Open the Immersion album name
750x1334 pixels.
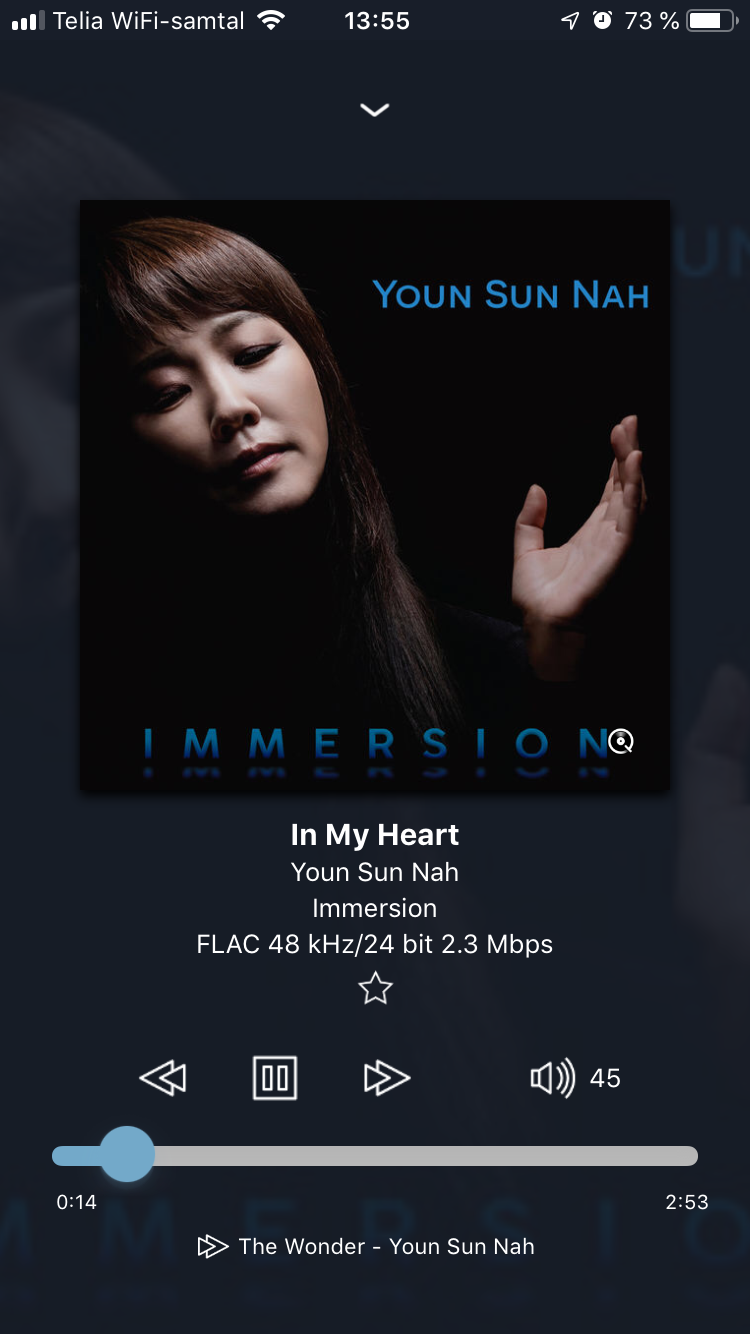[375, 908]
